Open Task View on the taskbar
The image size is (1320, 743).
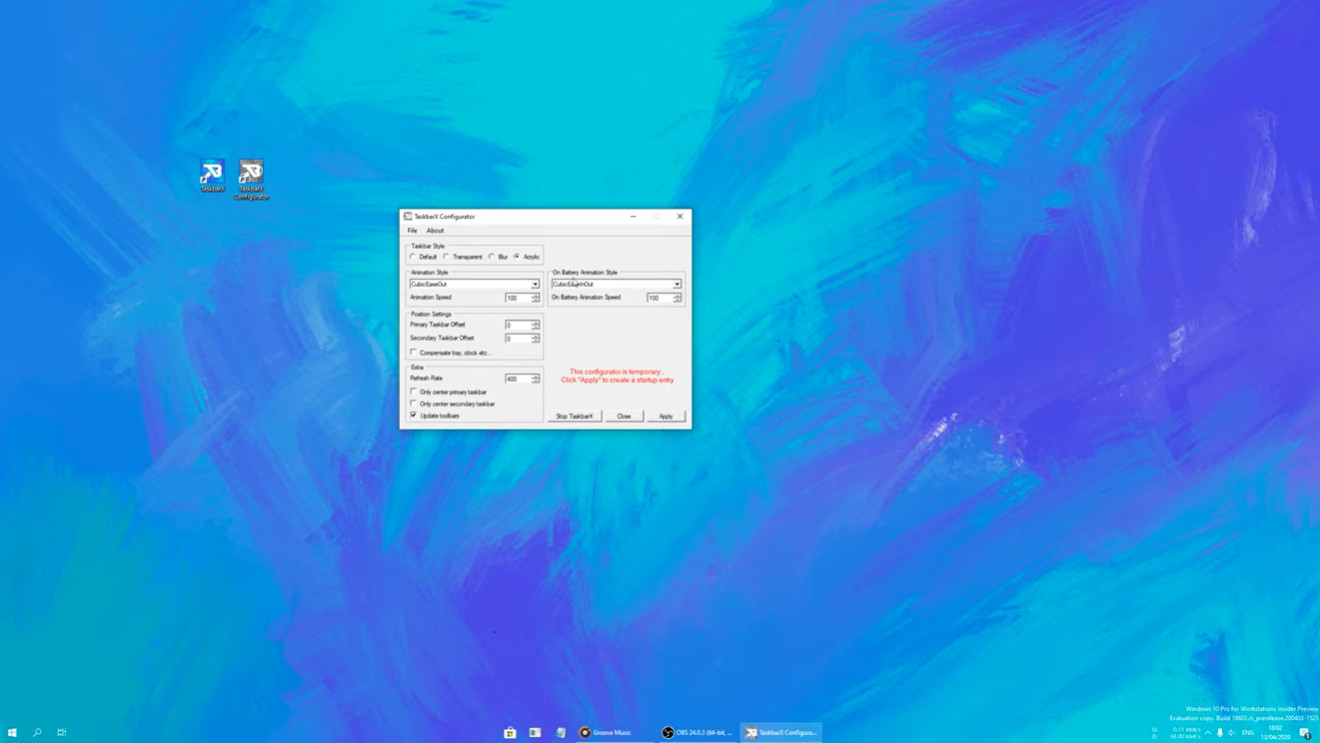(61, 732)
